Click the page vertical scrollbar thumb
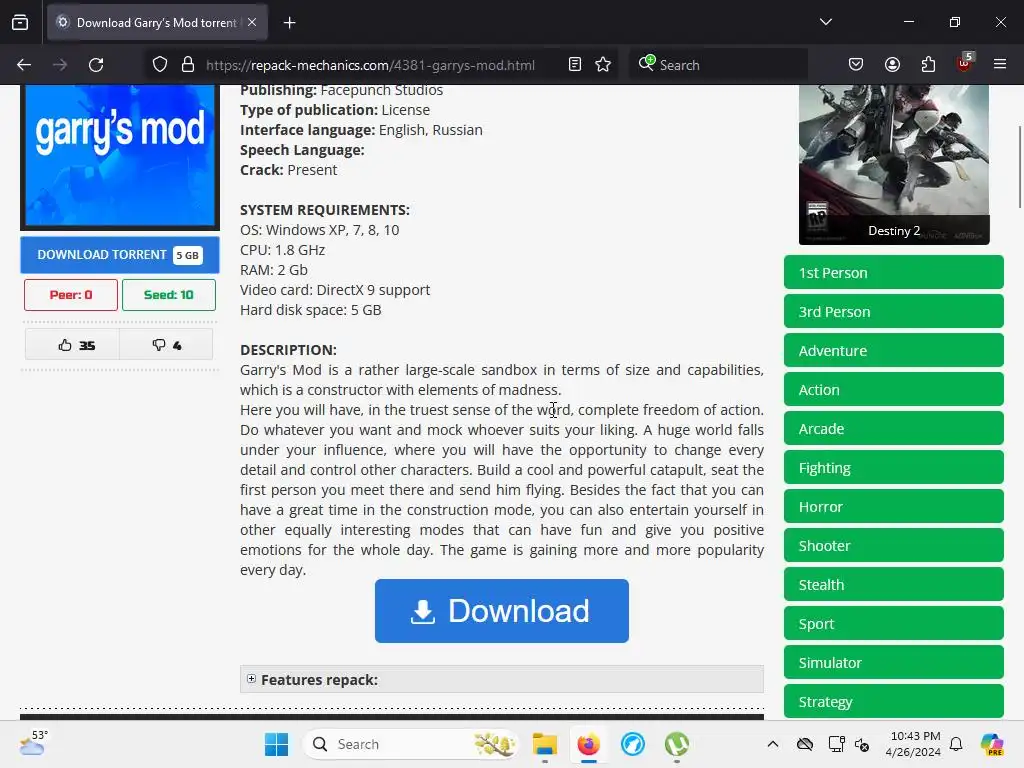 click(1019, 167)
